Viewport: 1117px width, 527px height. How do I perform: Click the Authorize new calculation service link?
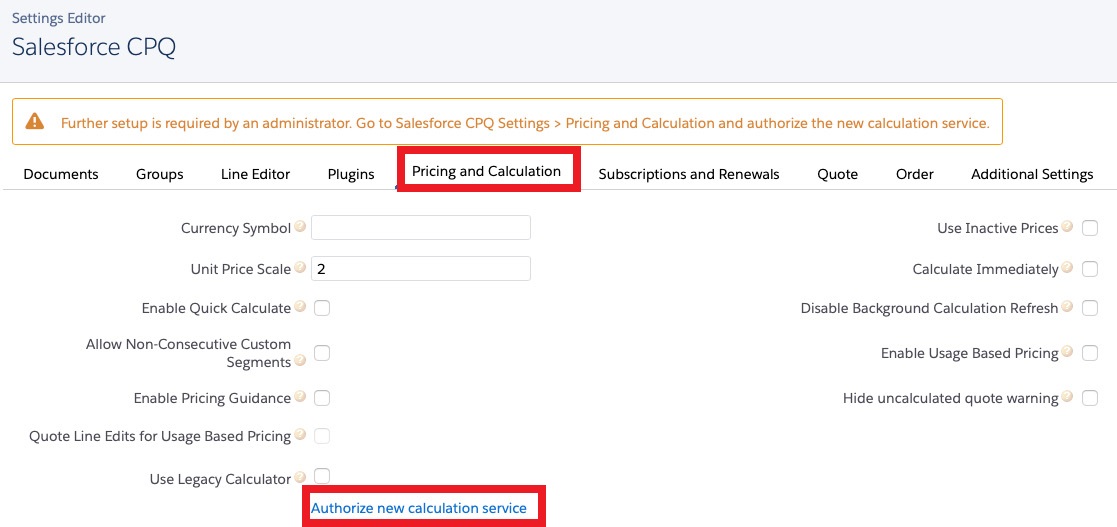pyautogui.click(x=419, y=508)
